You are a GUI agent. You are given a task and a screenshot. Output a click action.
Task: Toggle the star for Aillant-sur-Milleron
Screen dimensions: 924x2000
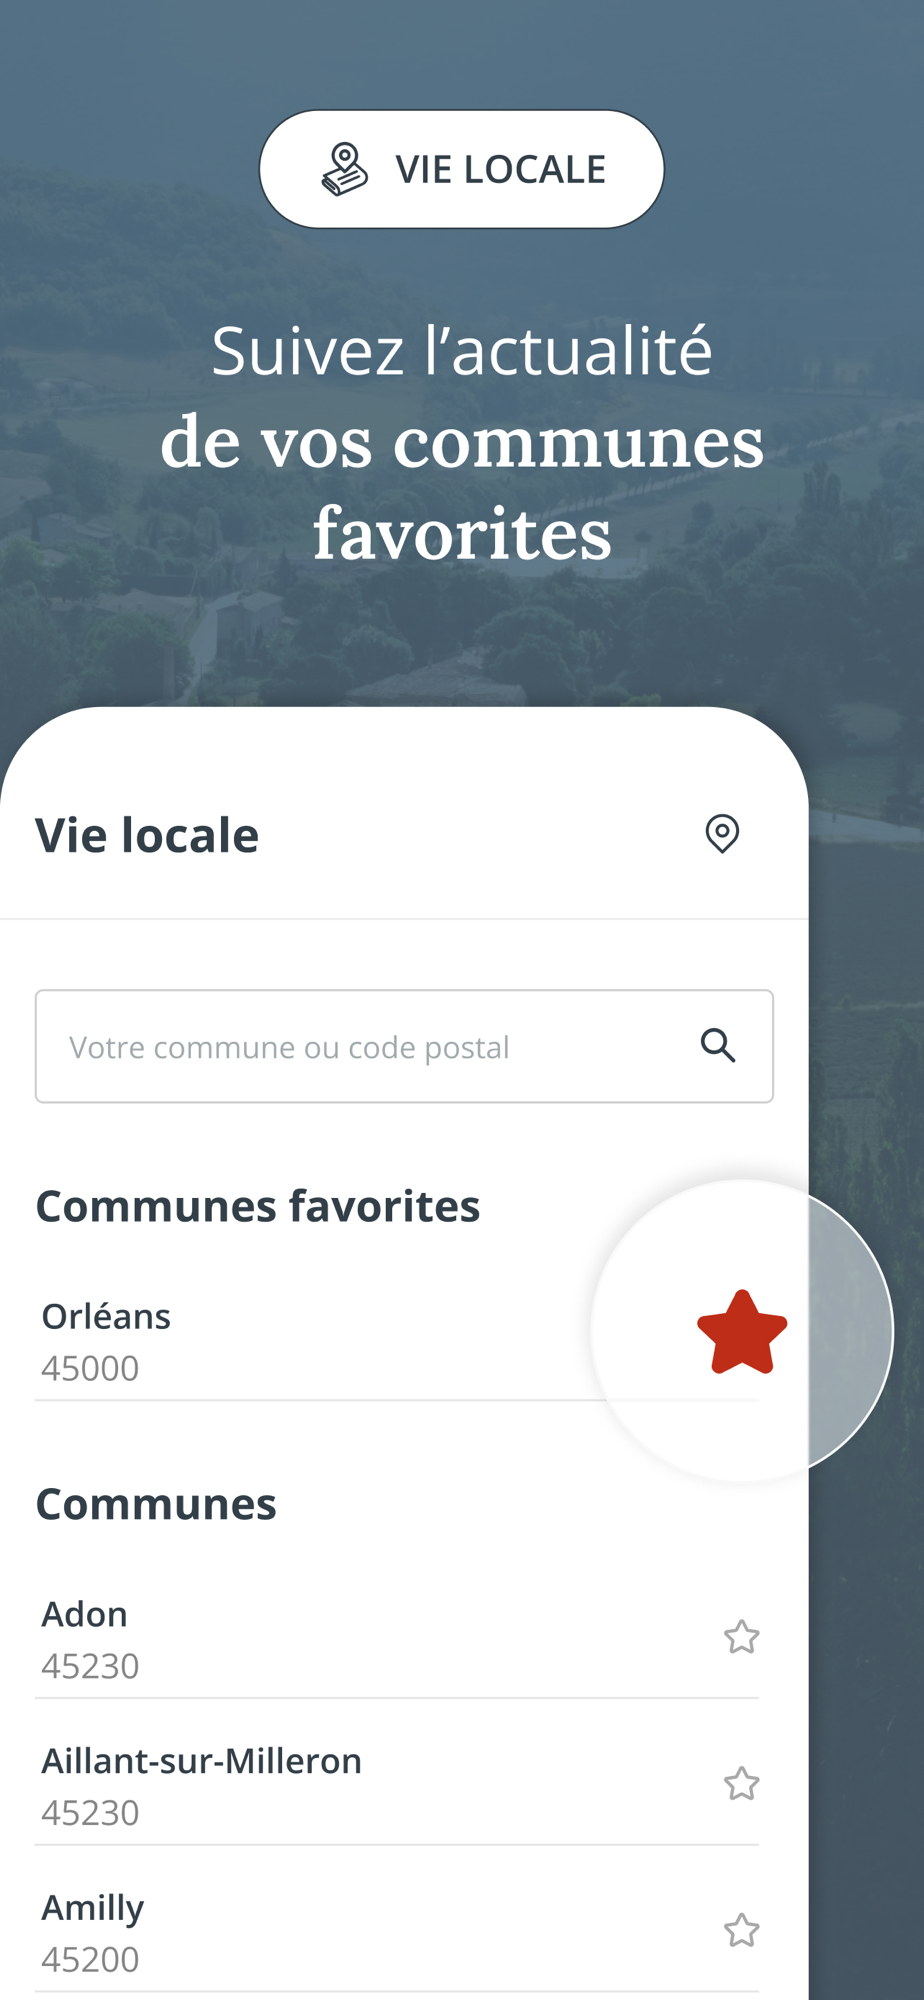click(x=742, y=1784)
